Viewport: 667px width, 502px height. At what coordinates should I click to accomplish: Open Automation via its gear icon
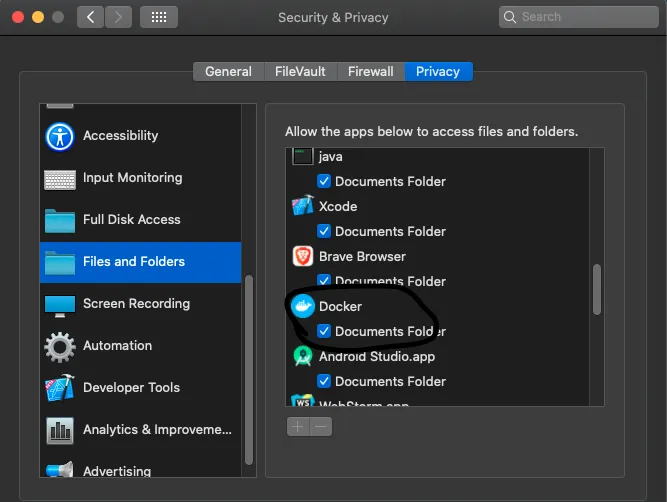[x=60, y=346]
